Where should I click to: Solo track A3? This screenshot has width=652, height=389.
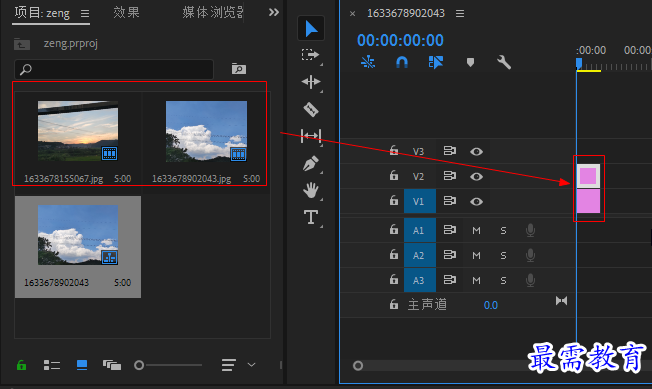pos(503,280)
